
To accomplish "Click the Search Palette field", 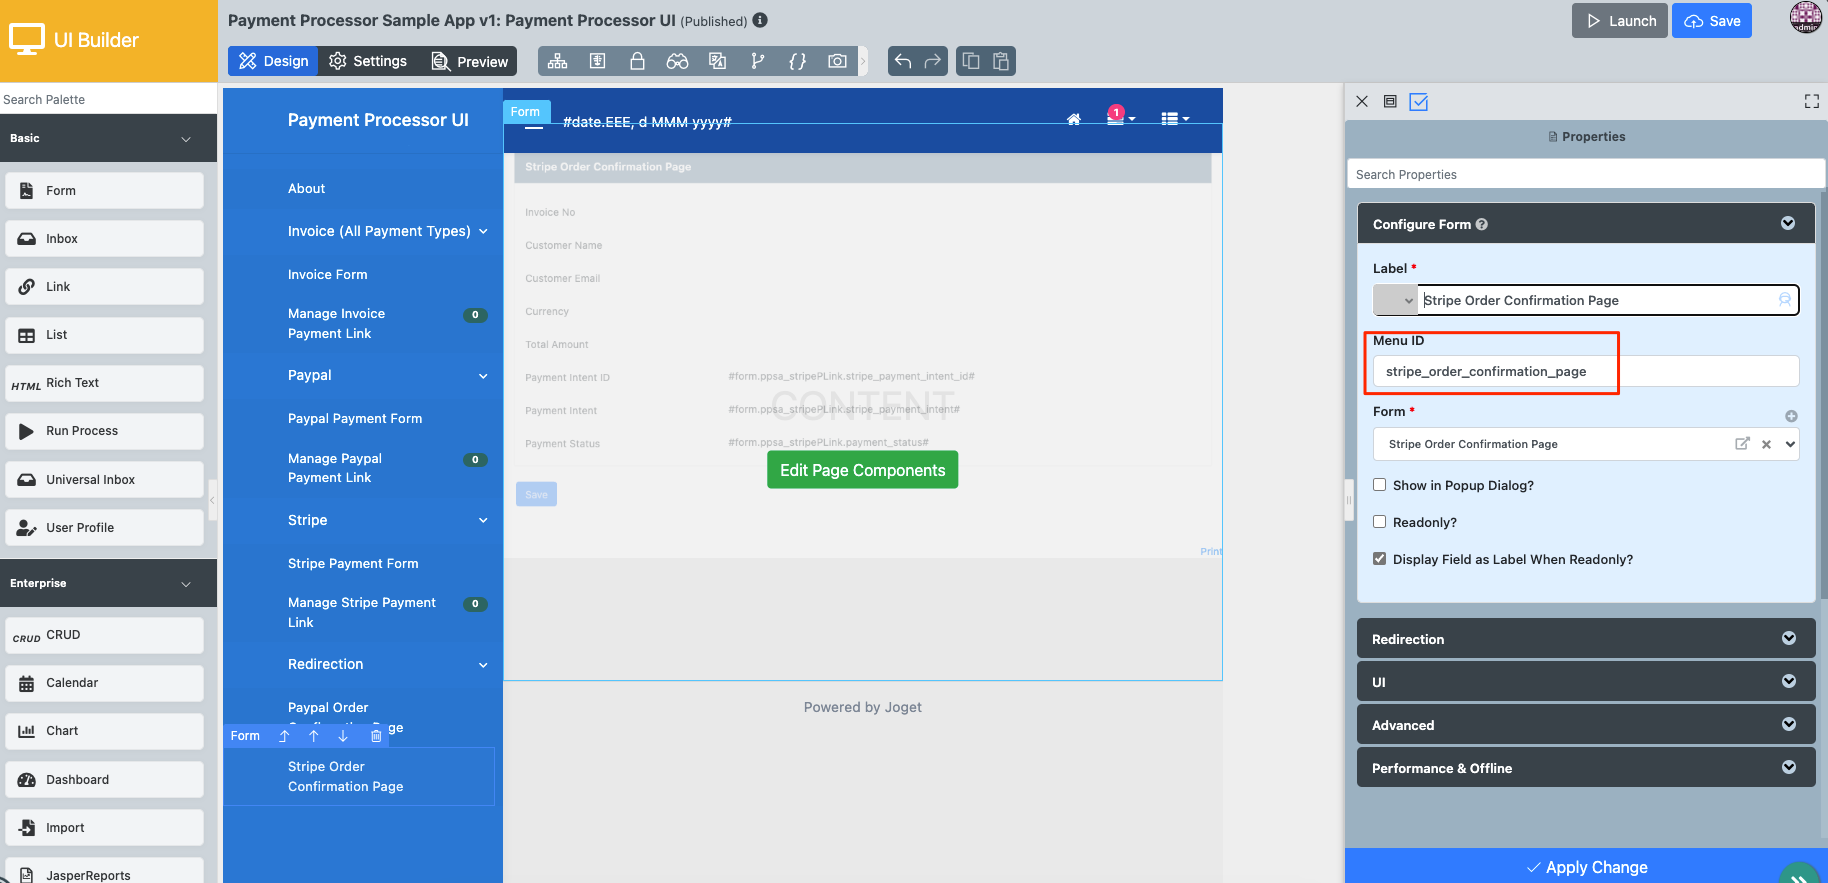I will [108, 99].
